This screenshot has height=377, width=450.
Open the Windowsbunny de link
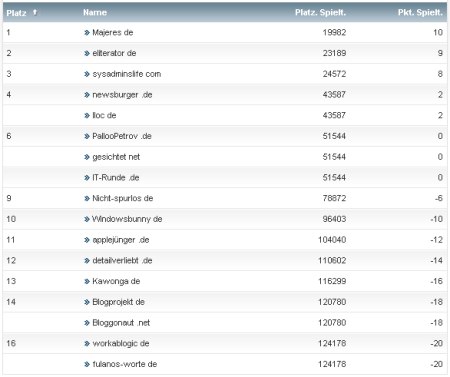click(127, 219)
